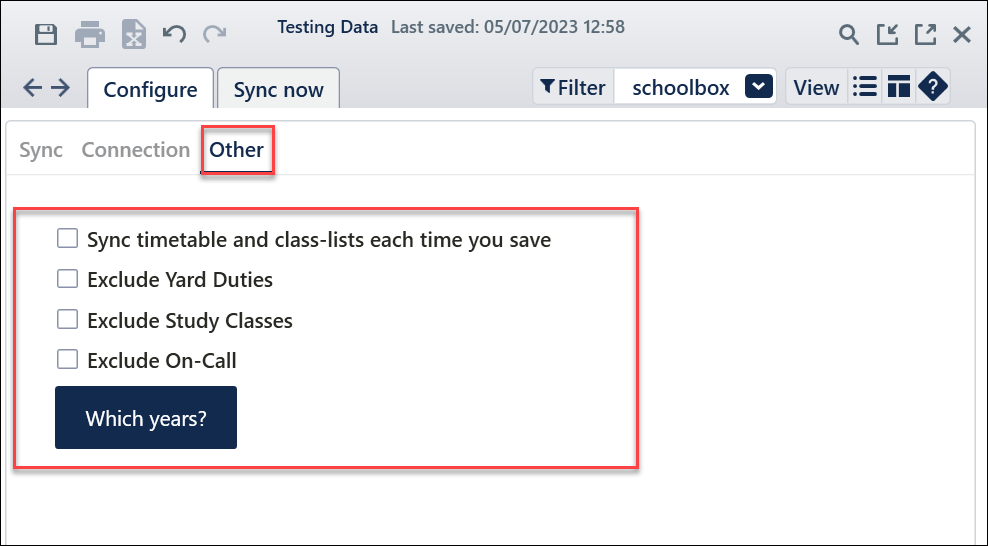This screenshot has width=988, height=546.
Task: Go back with the left arrow
Action: [x=32, y=88]
